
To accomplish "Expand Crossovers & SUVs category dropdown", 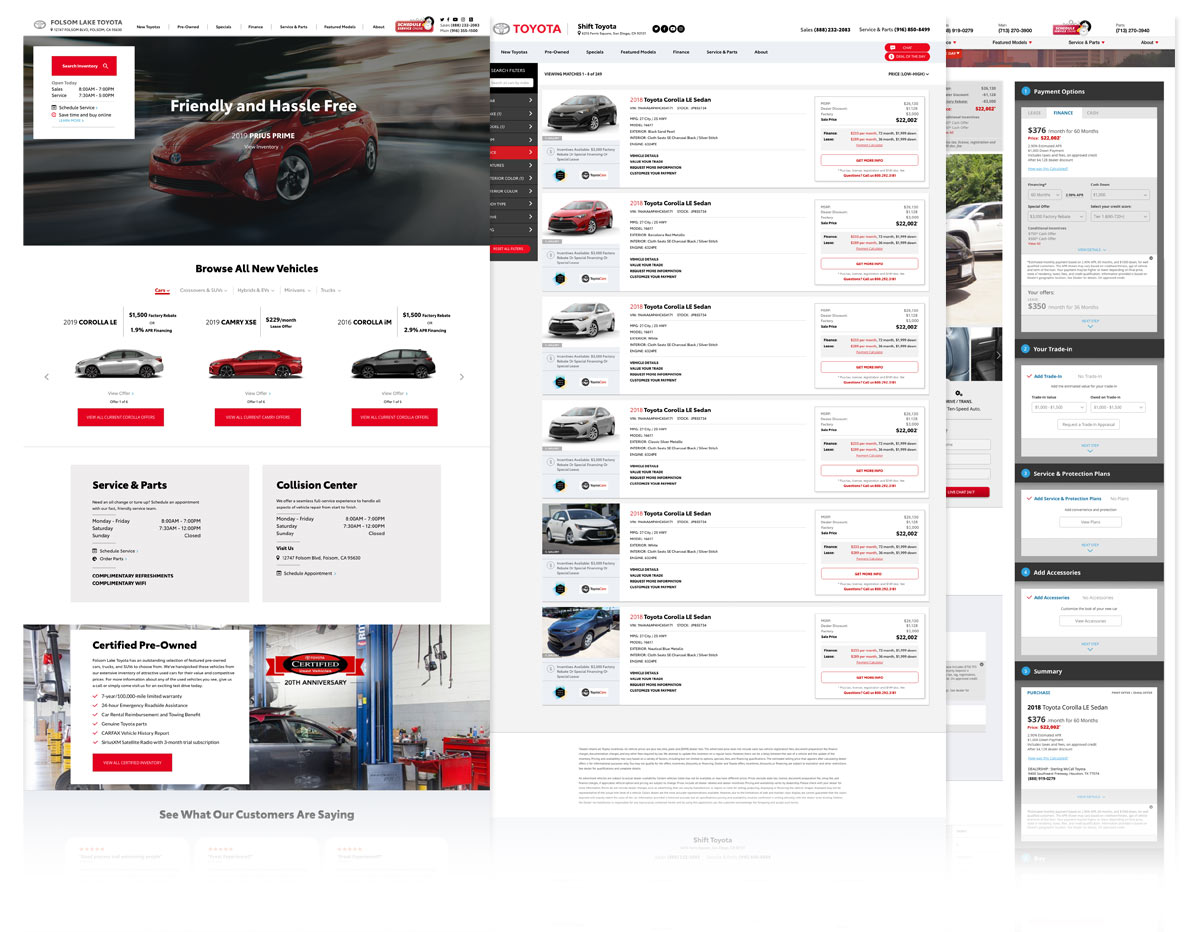I will click(203, 290).
